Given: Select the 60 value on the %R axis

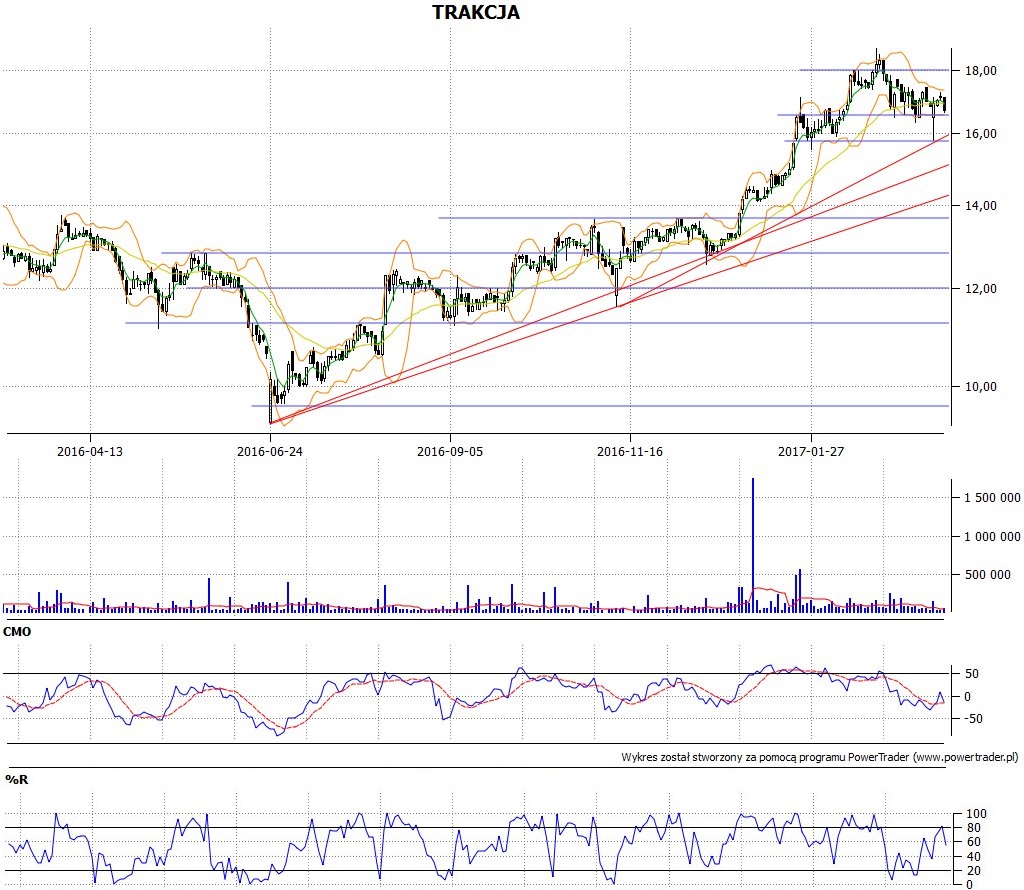Looking at the screenshot, I should click(x=974, y=842).
